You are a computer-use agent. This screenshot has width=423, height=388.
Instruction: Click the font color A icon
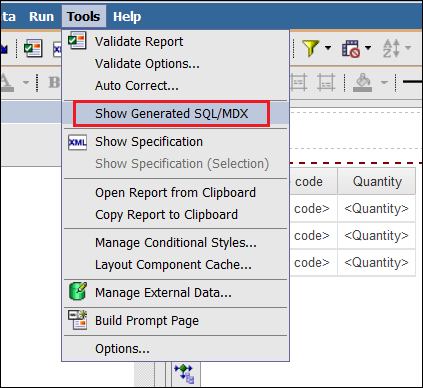click(7, 82)
